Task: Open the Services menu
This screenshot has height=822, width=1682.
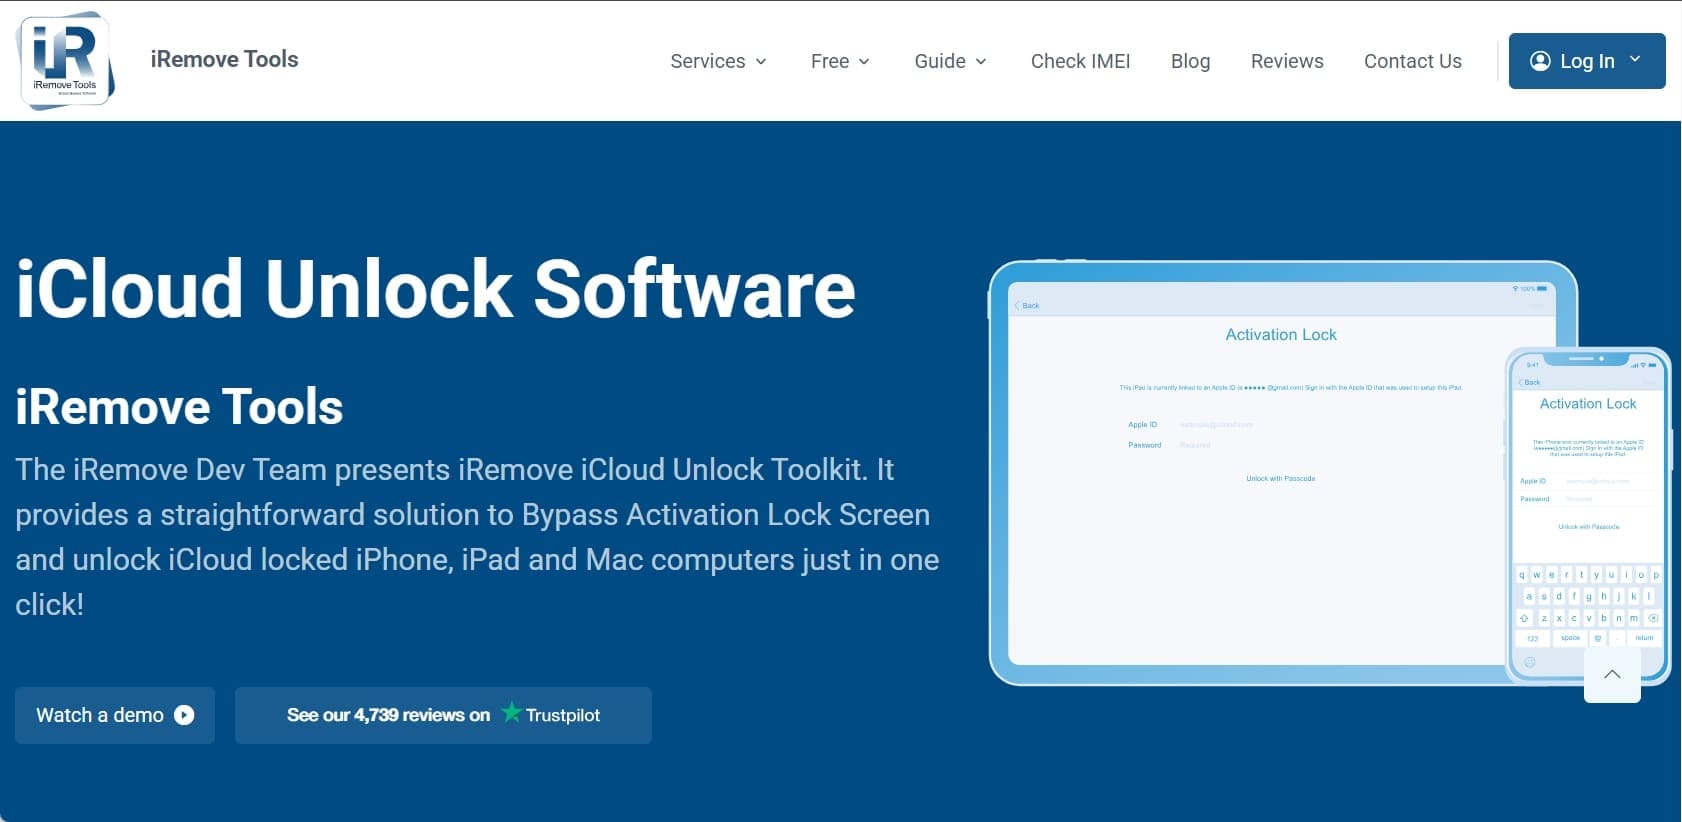Action: [x=718, y=61]
